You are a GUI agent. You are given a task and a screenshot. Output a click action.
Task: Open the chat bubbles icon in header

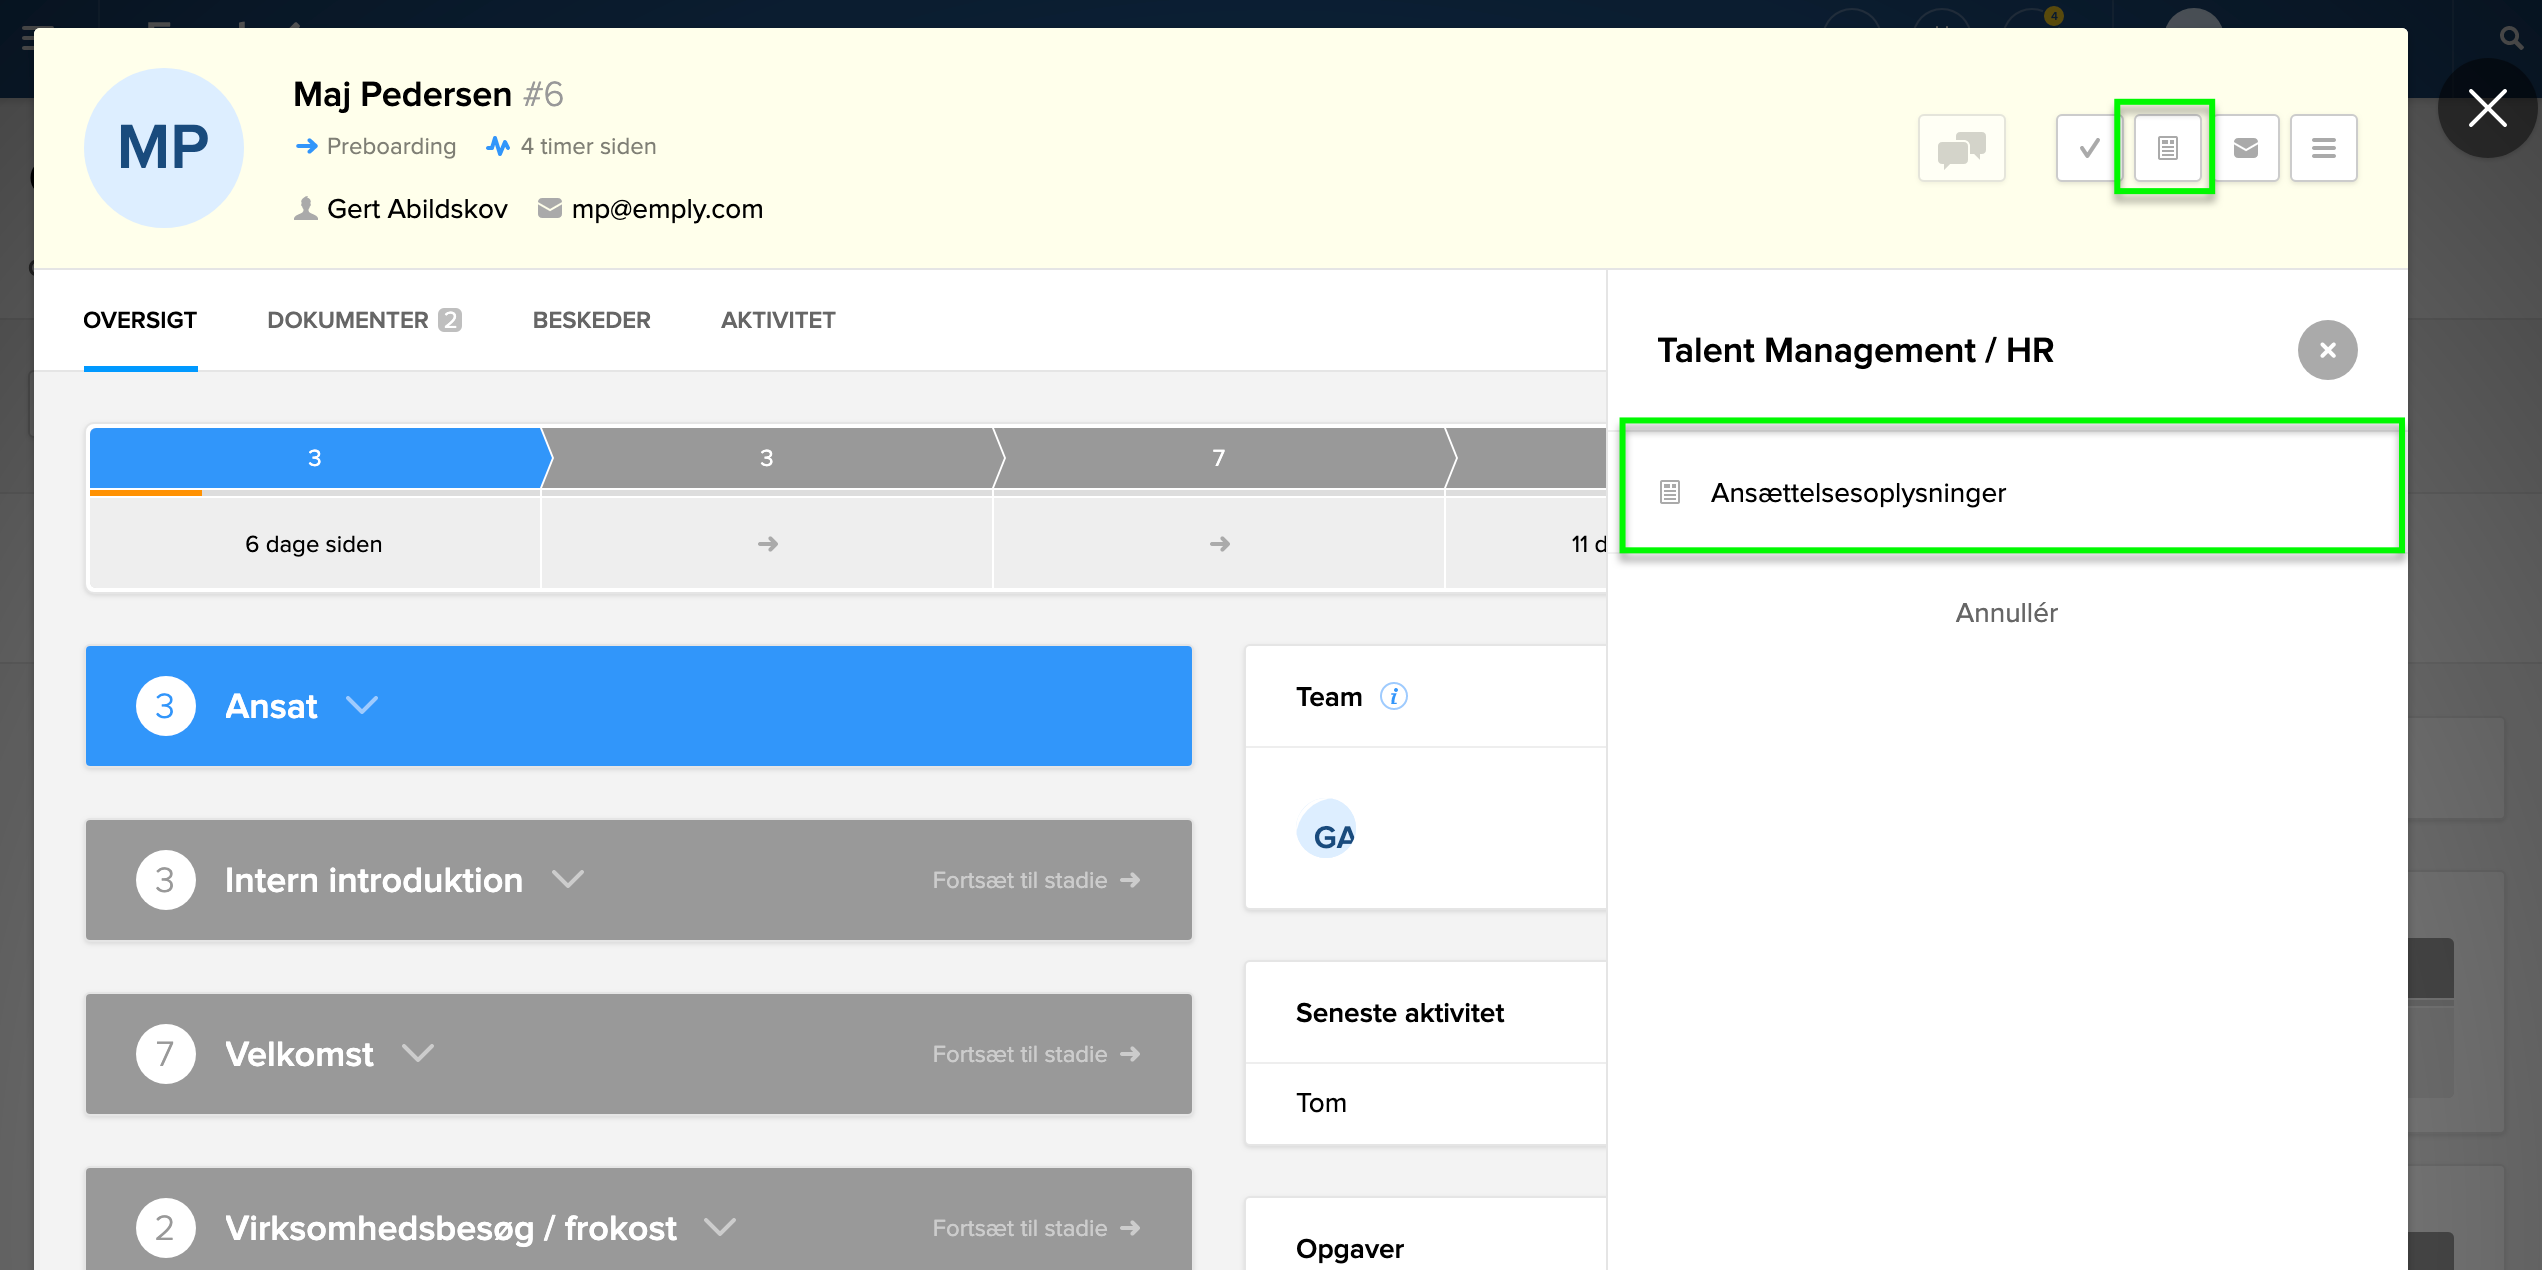pos(1961,148)
